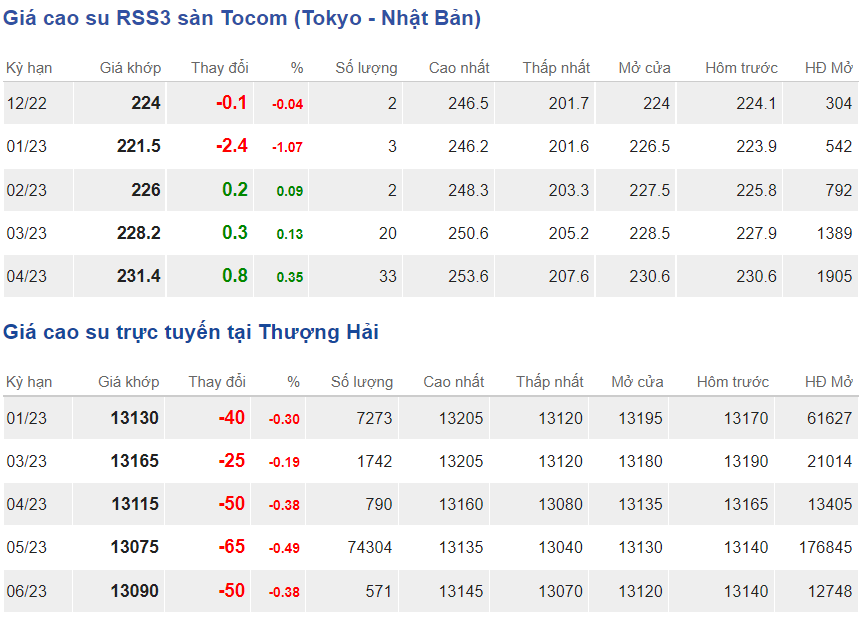864x618 pixels.
Task: Select the previous-day price 224.1
Action: [x=756, y=103]
